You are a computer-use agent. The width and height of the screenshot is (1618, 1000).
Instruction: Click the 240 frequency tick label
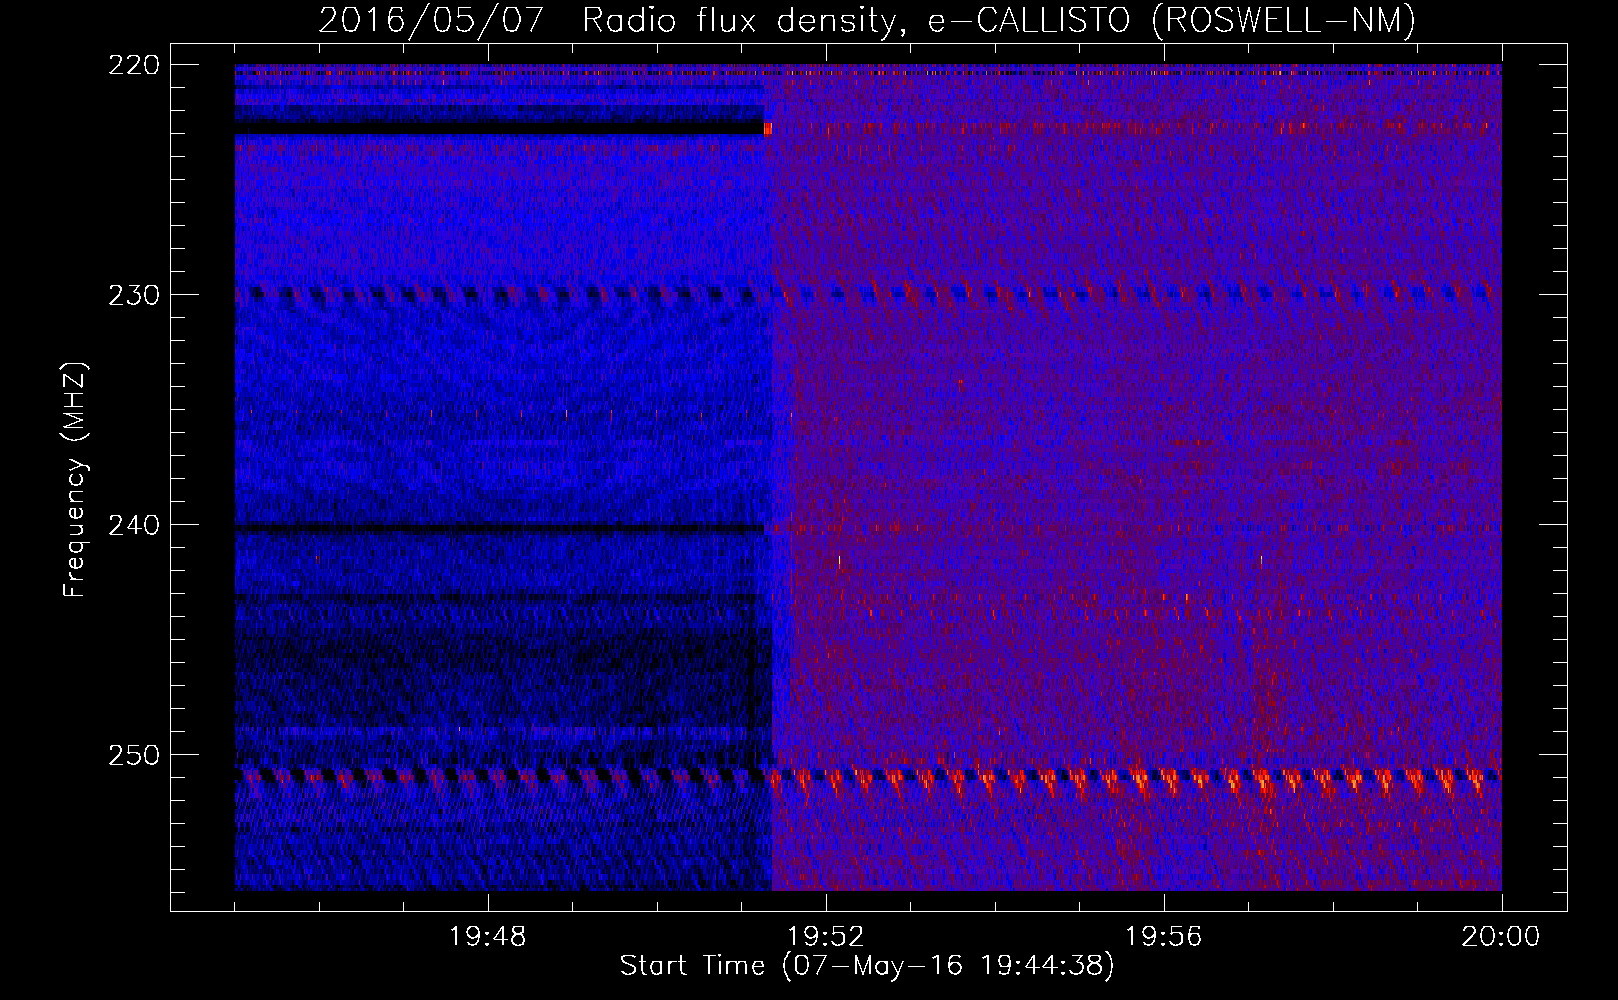click(x=133, y=525)
